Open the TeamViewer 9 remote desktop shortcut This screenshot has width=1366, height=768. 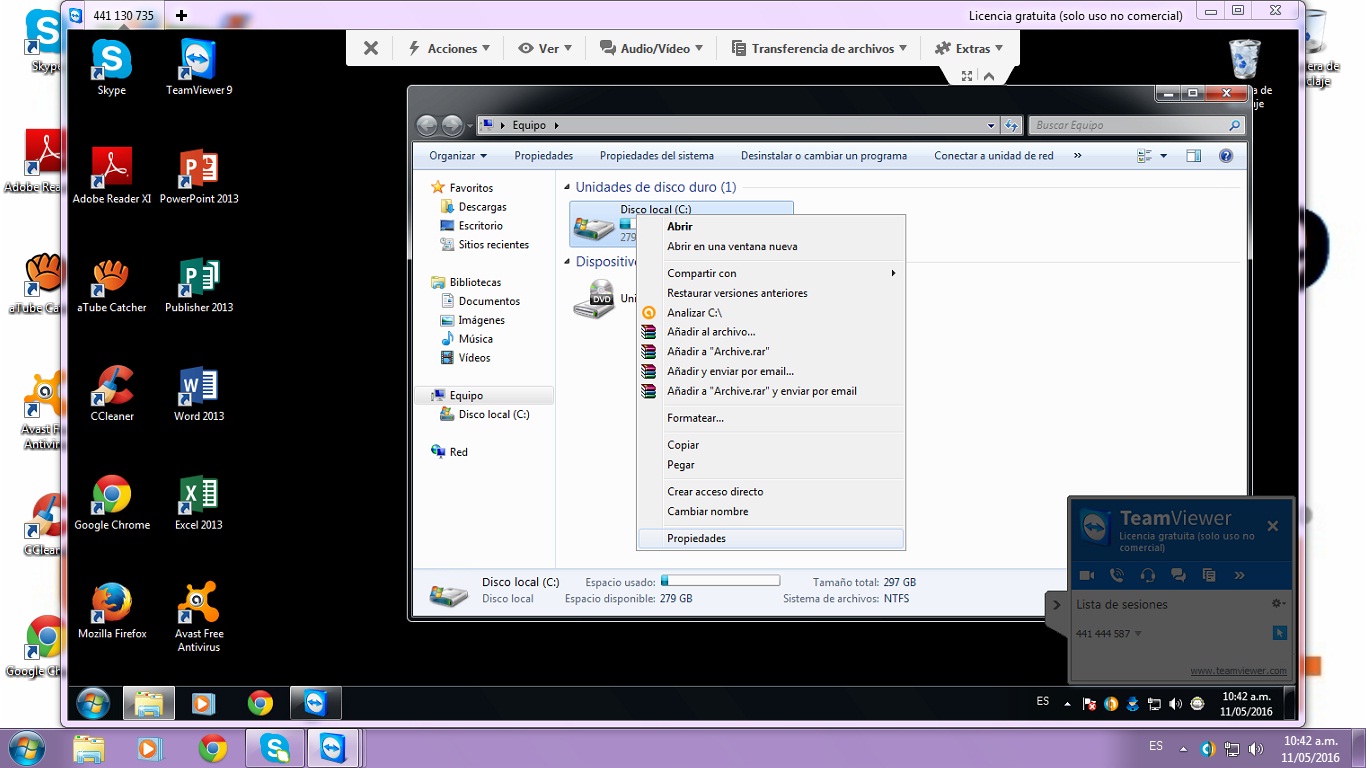pos(199,67)
